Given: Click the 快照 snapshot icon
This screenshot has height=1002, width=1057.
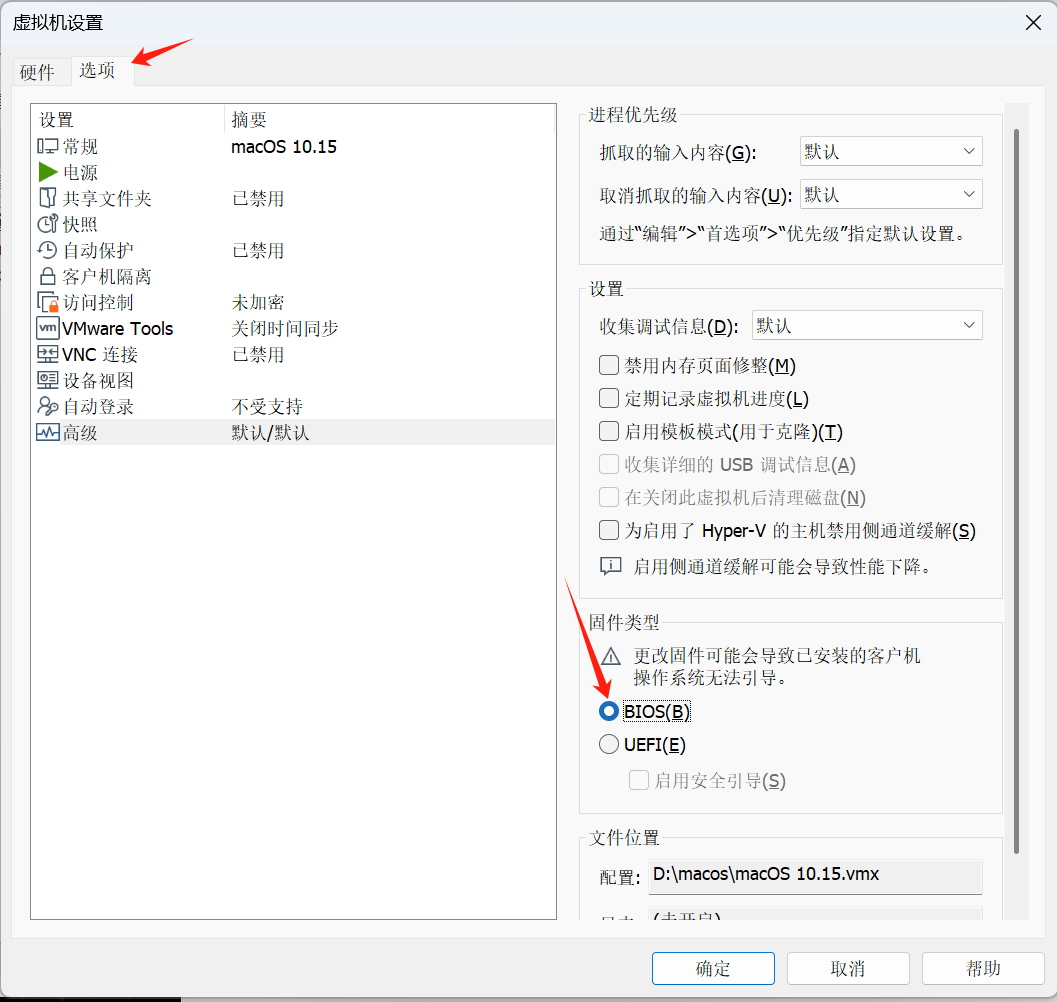Looking at the screenshot, I should point(47,224).
